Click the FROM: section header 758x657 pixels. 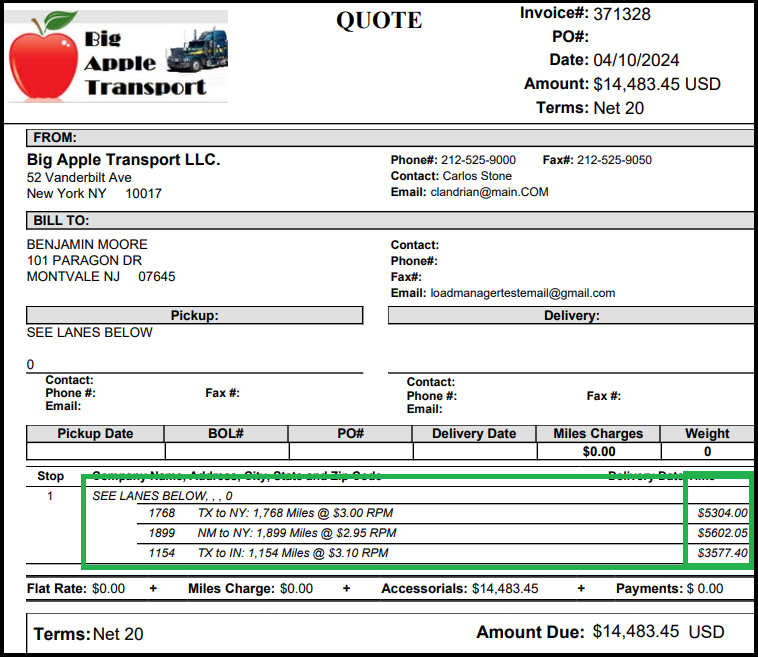(390, 138)
